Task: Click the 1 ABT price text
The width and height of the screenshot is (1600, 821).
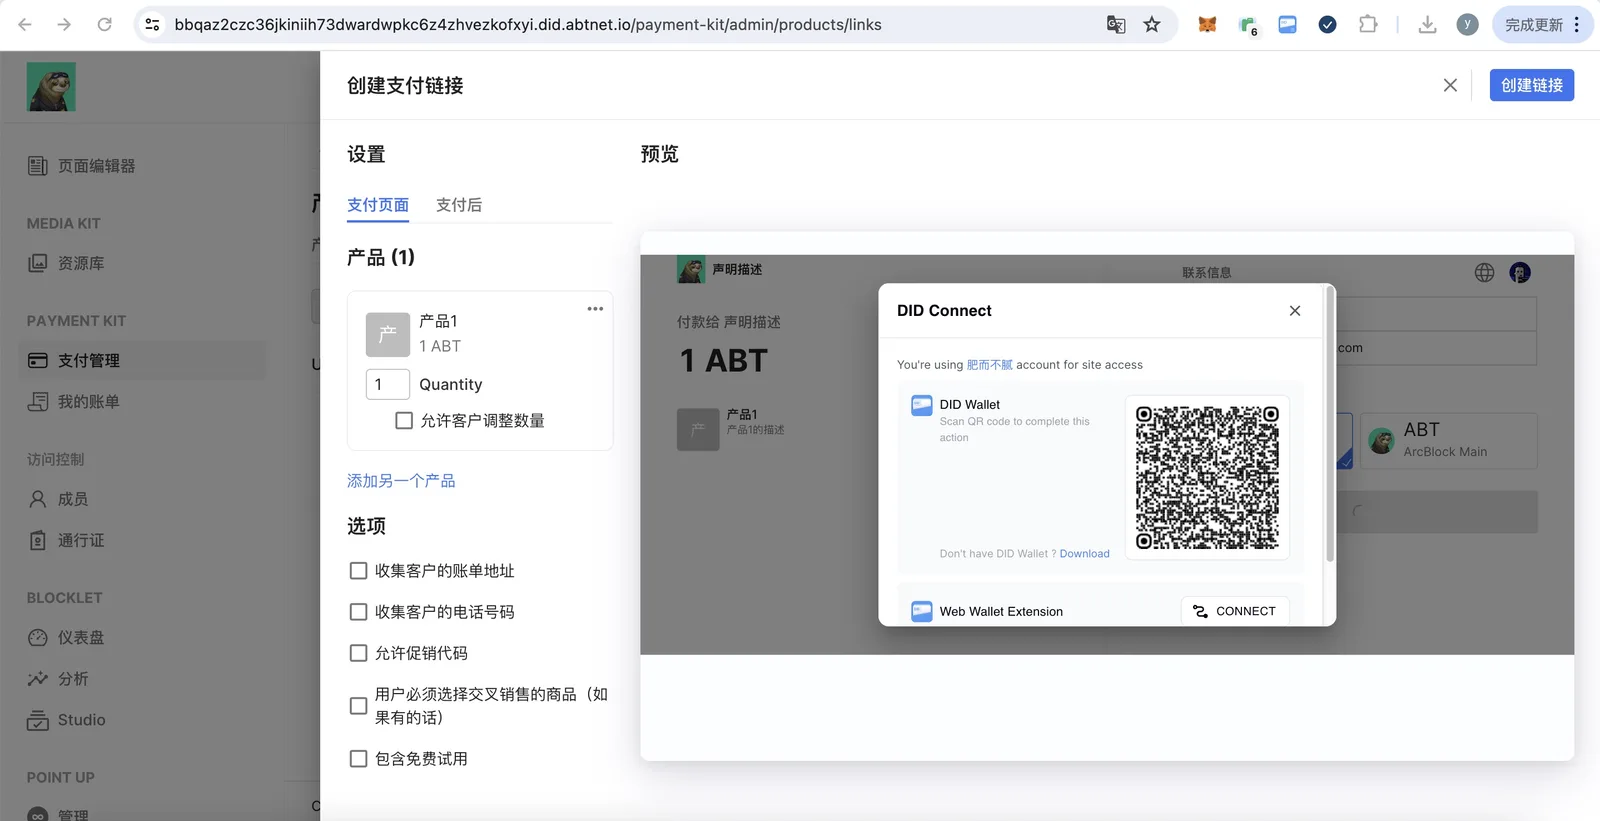Action: point(724,361)
